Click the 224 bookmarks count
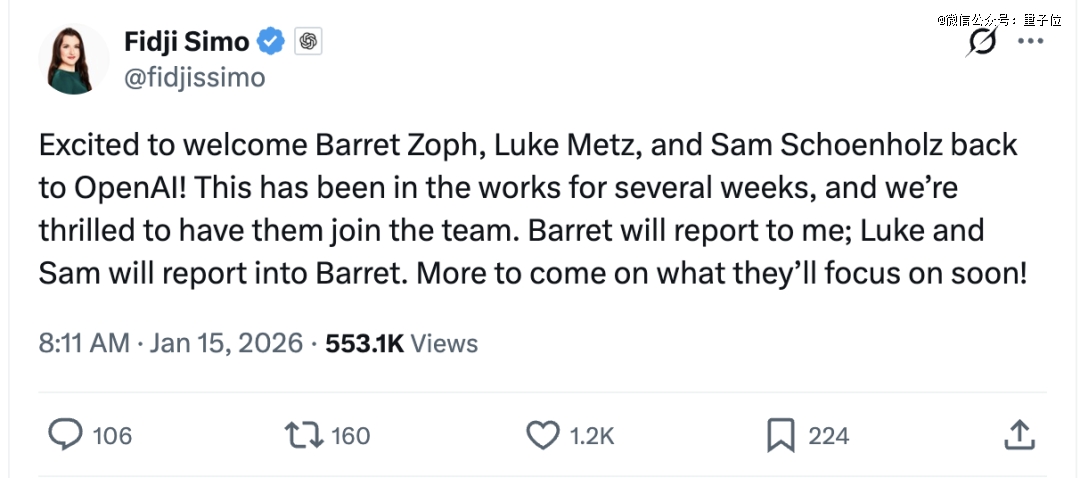 click(x=828, y=436)
